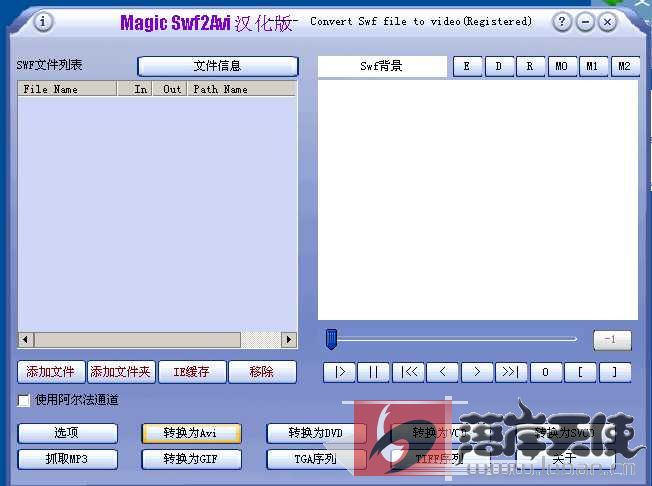Click the Path Name column header
This screenshot has height=486, width=652.
tap(242, 89)
